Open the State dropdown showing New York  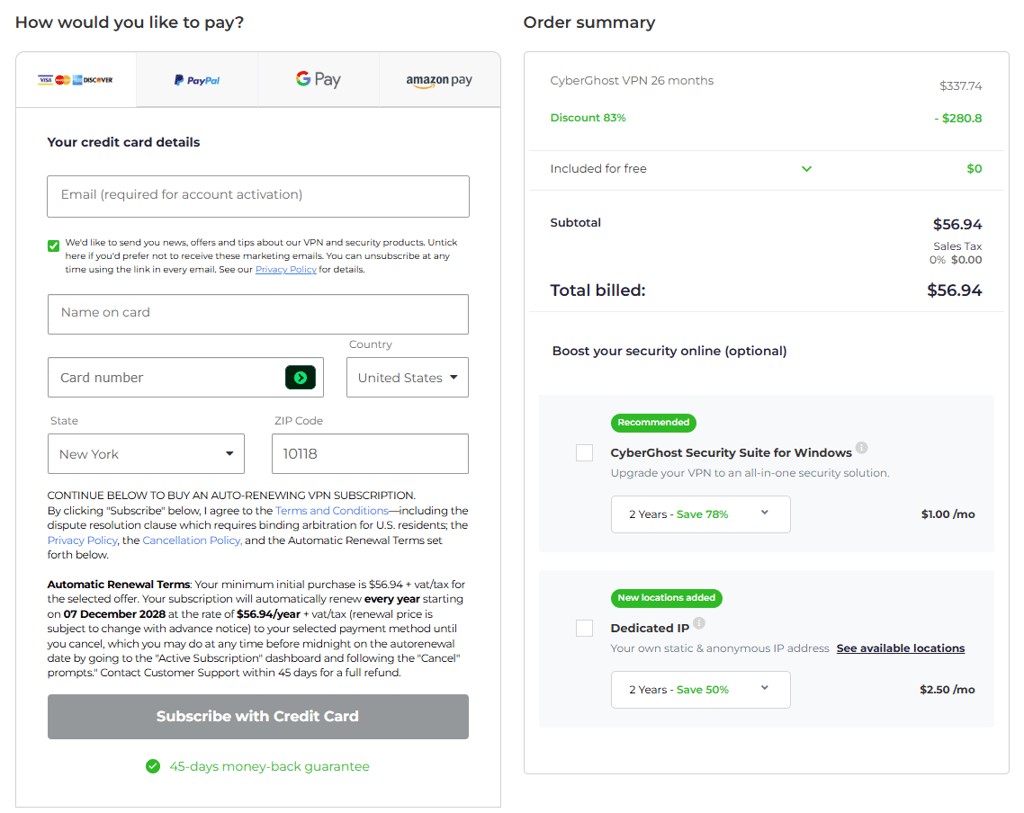coord(146,454)
